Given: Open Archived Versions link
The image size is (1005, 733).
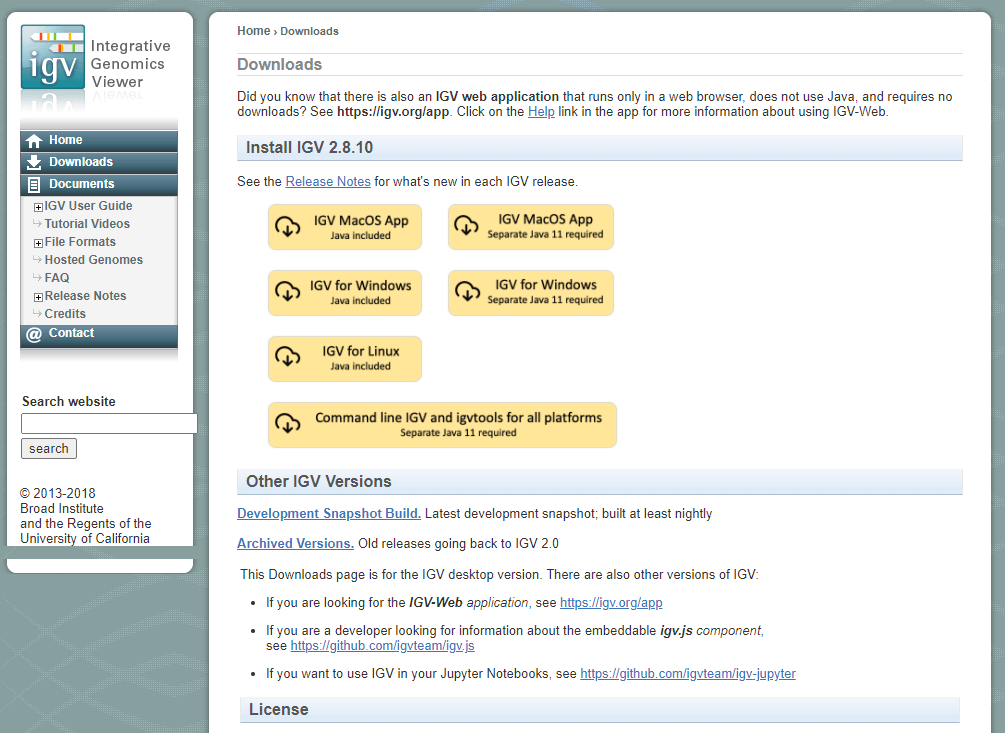Looking at the screenshot, I should coord(295,543).
